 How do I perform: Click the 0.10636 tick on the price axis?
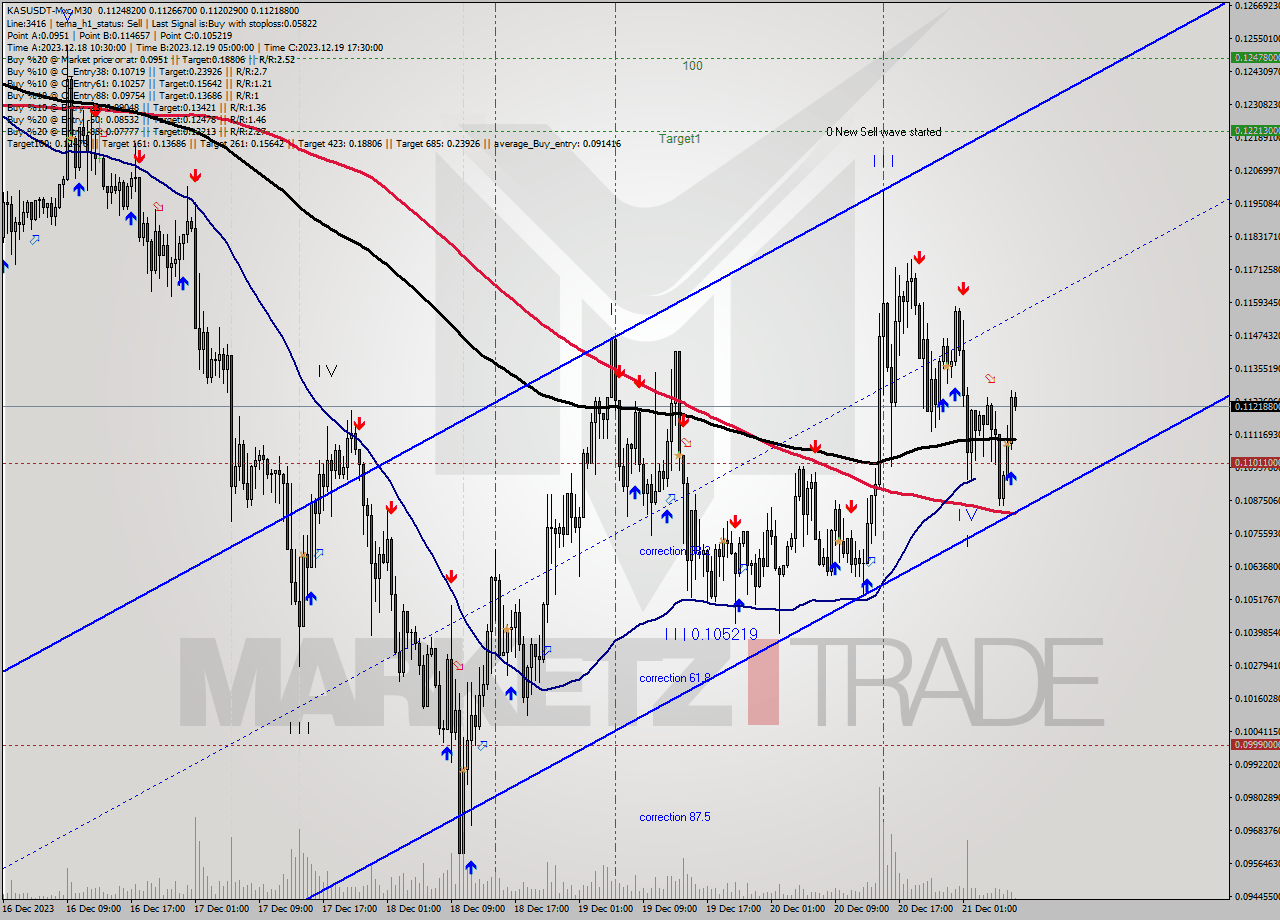1257,566
